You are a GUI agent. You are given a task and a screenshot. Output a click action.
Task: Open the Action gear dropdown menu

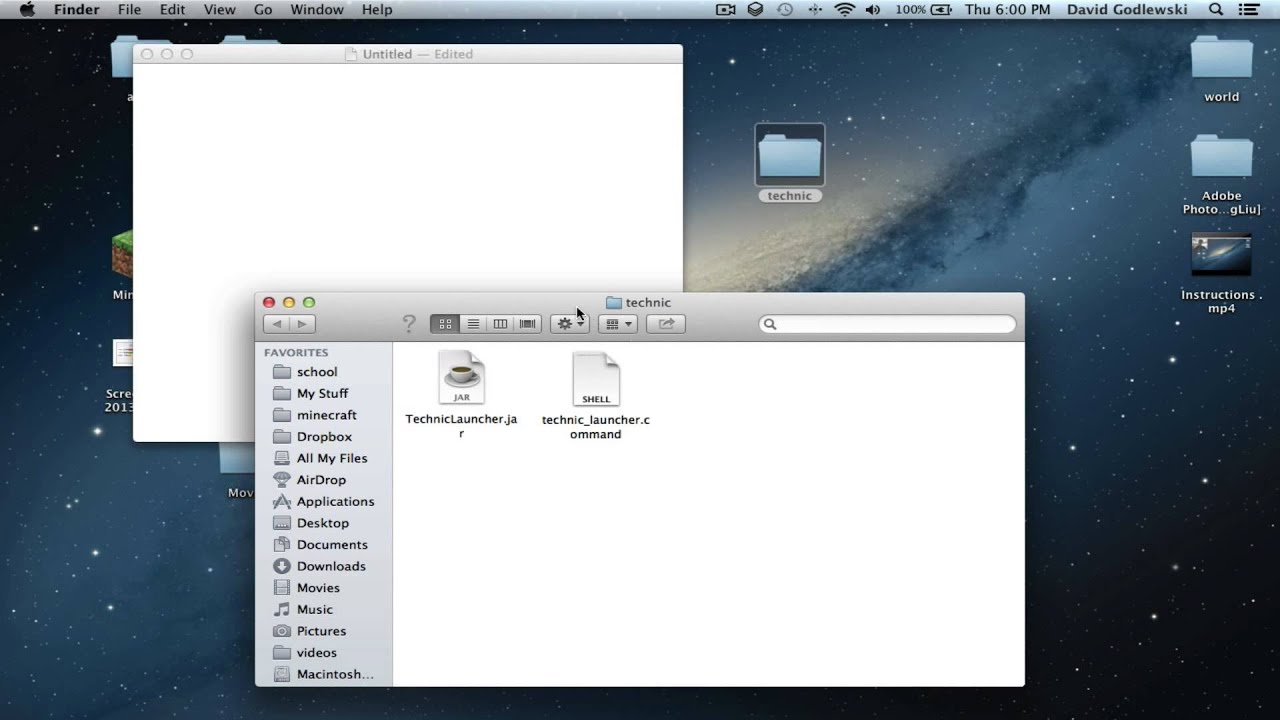click(570, 324)
